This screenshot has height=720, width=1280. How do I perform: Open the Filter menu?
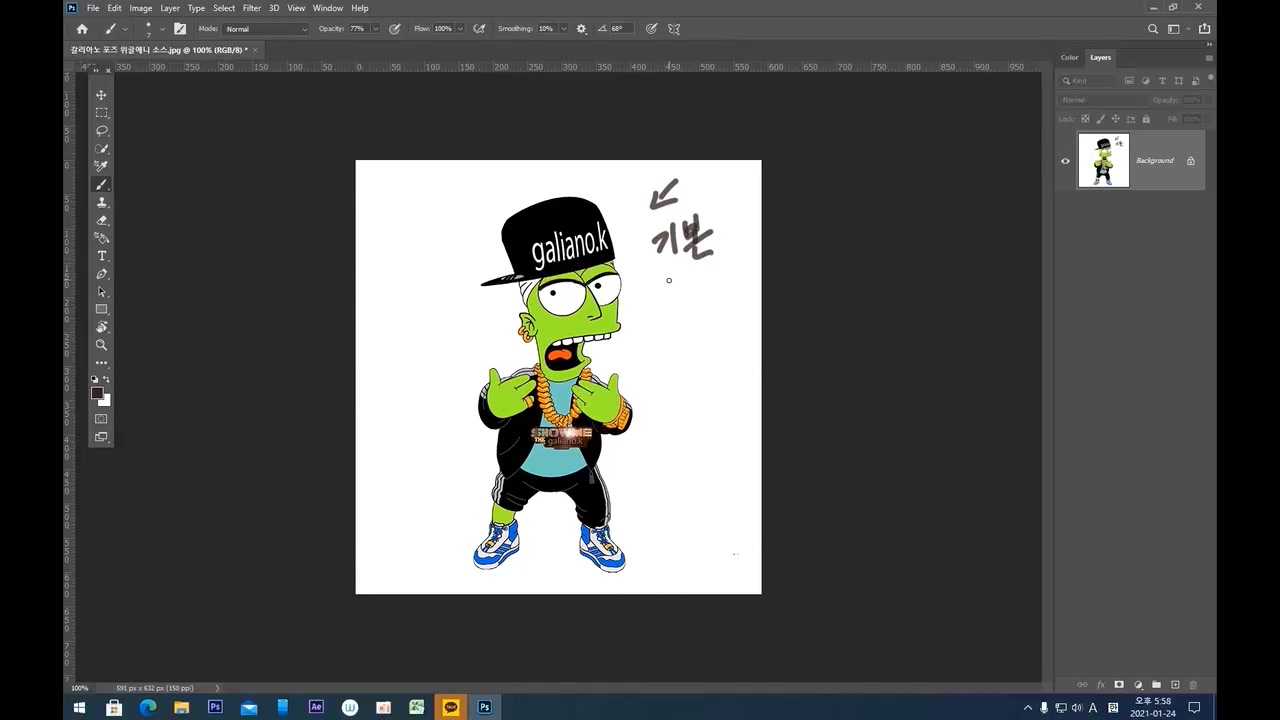[251, 8]
